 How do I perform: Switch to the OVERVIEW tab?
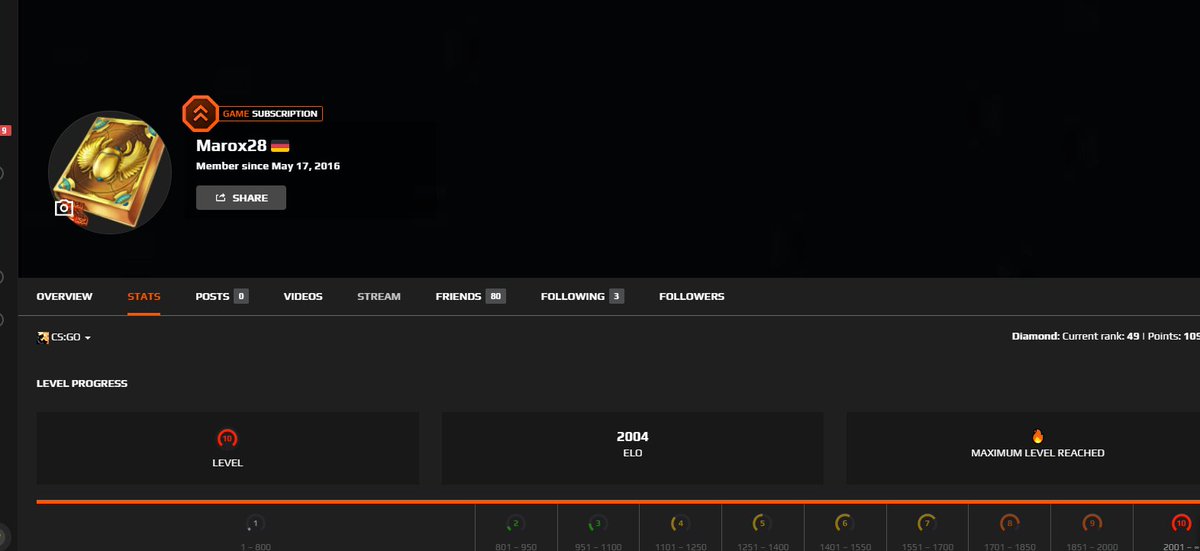[64, 296]
